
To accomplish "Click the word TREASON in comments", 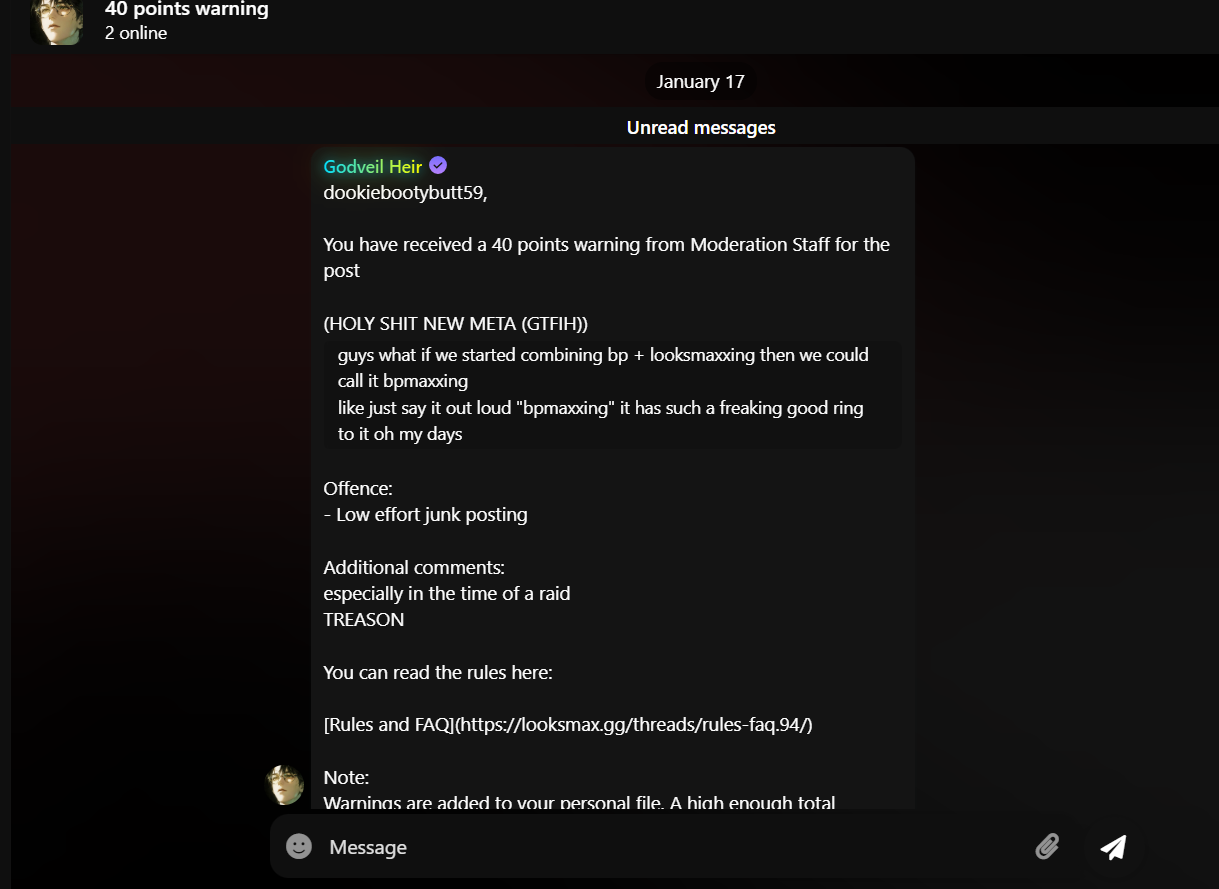I will coord(364,620).
